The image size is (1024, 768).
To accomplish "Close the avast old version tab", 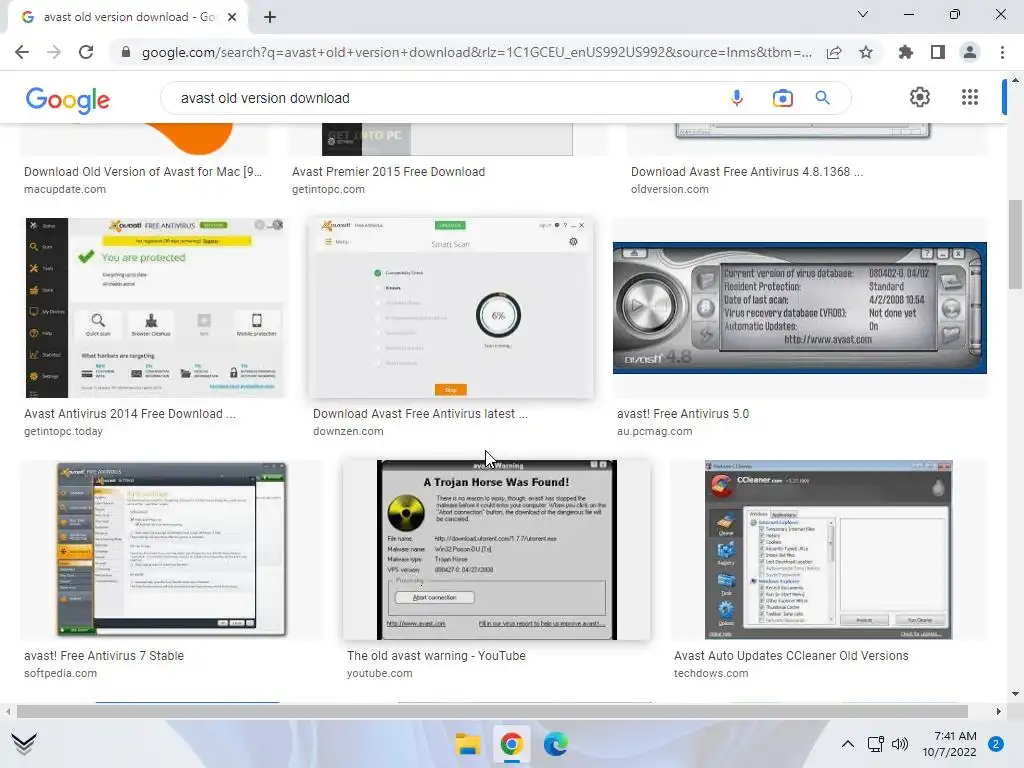I will (232, 17).
